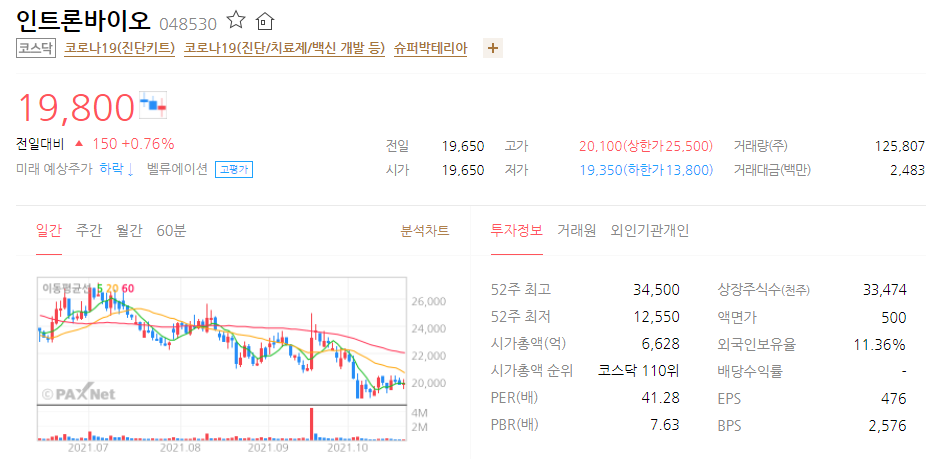This screenshot has height=471, width=938.
Task: Click the 이동평균선 legend in chart
Action: (x=88, y=288)
